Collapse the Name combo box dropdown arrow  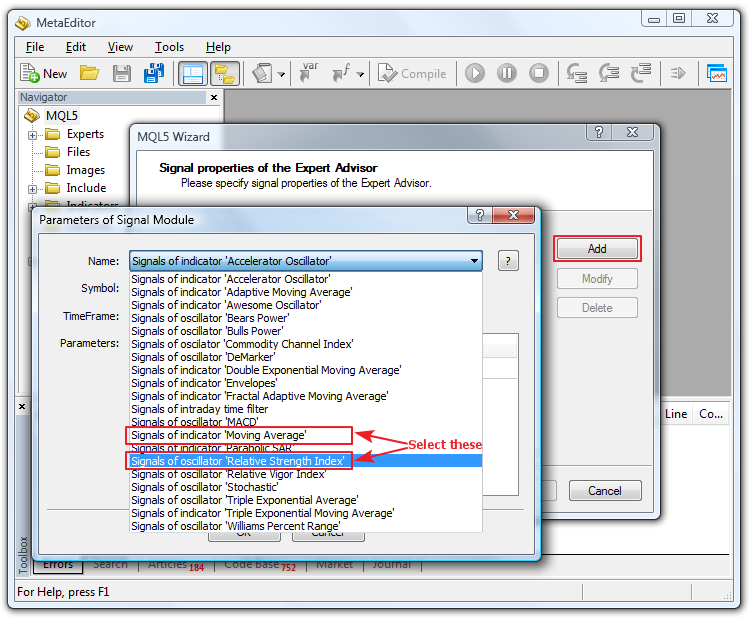474,261
